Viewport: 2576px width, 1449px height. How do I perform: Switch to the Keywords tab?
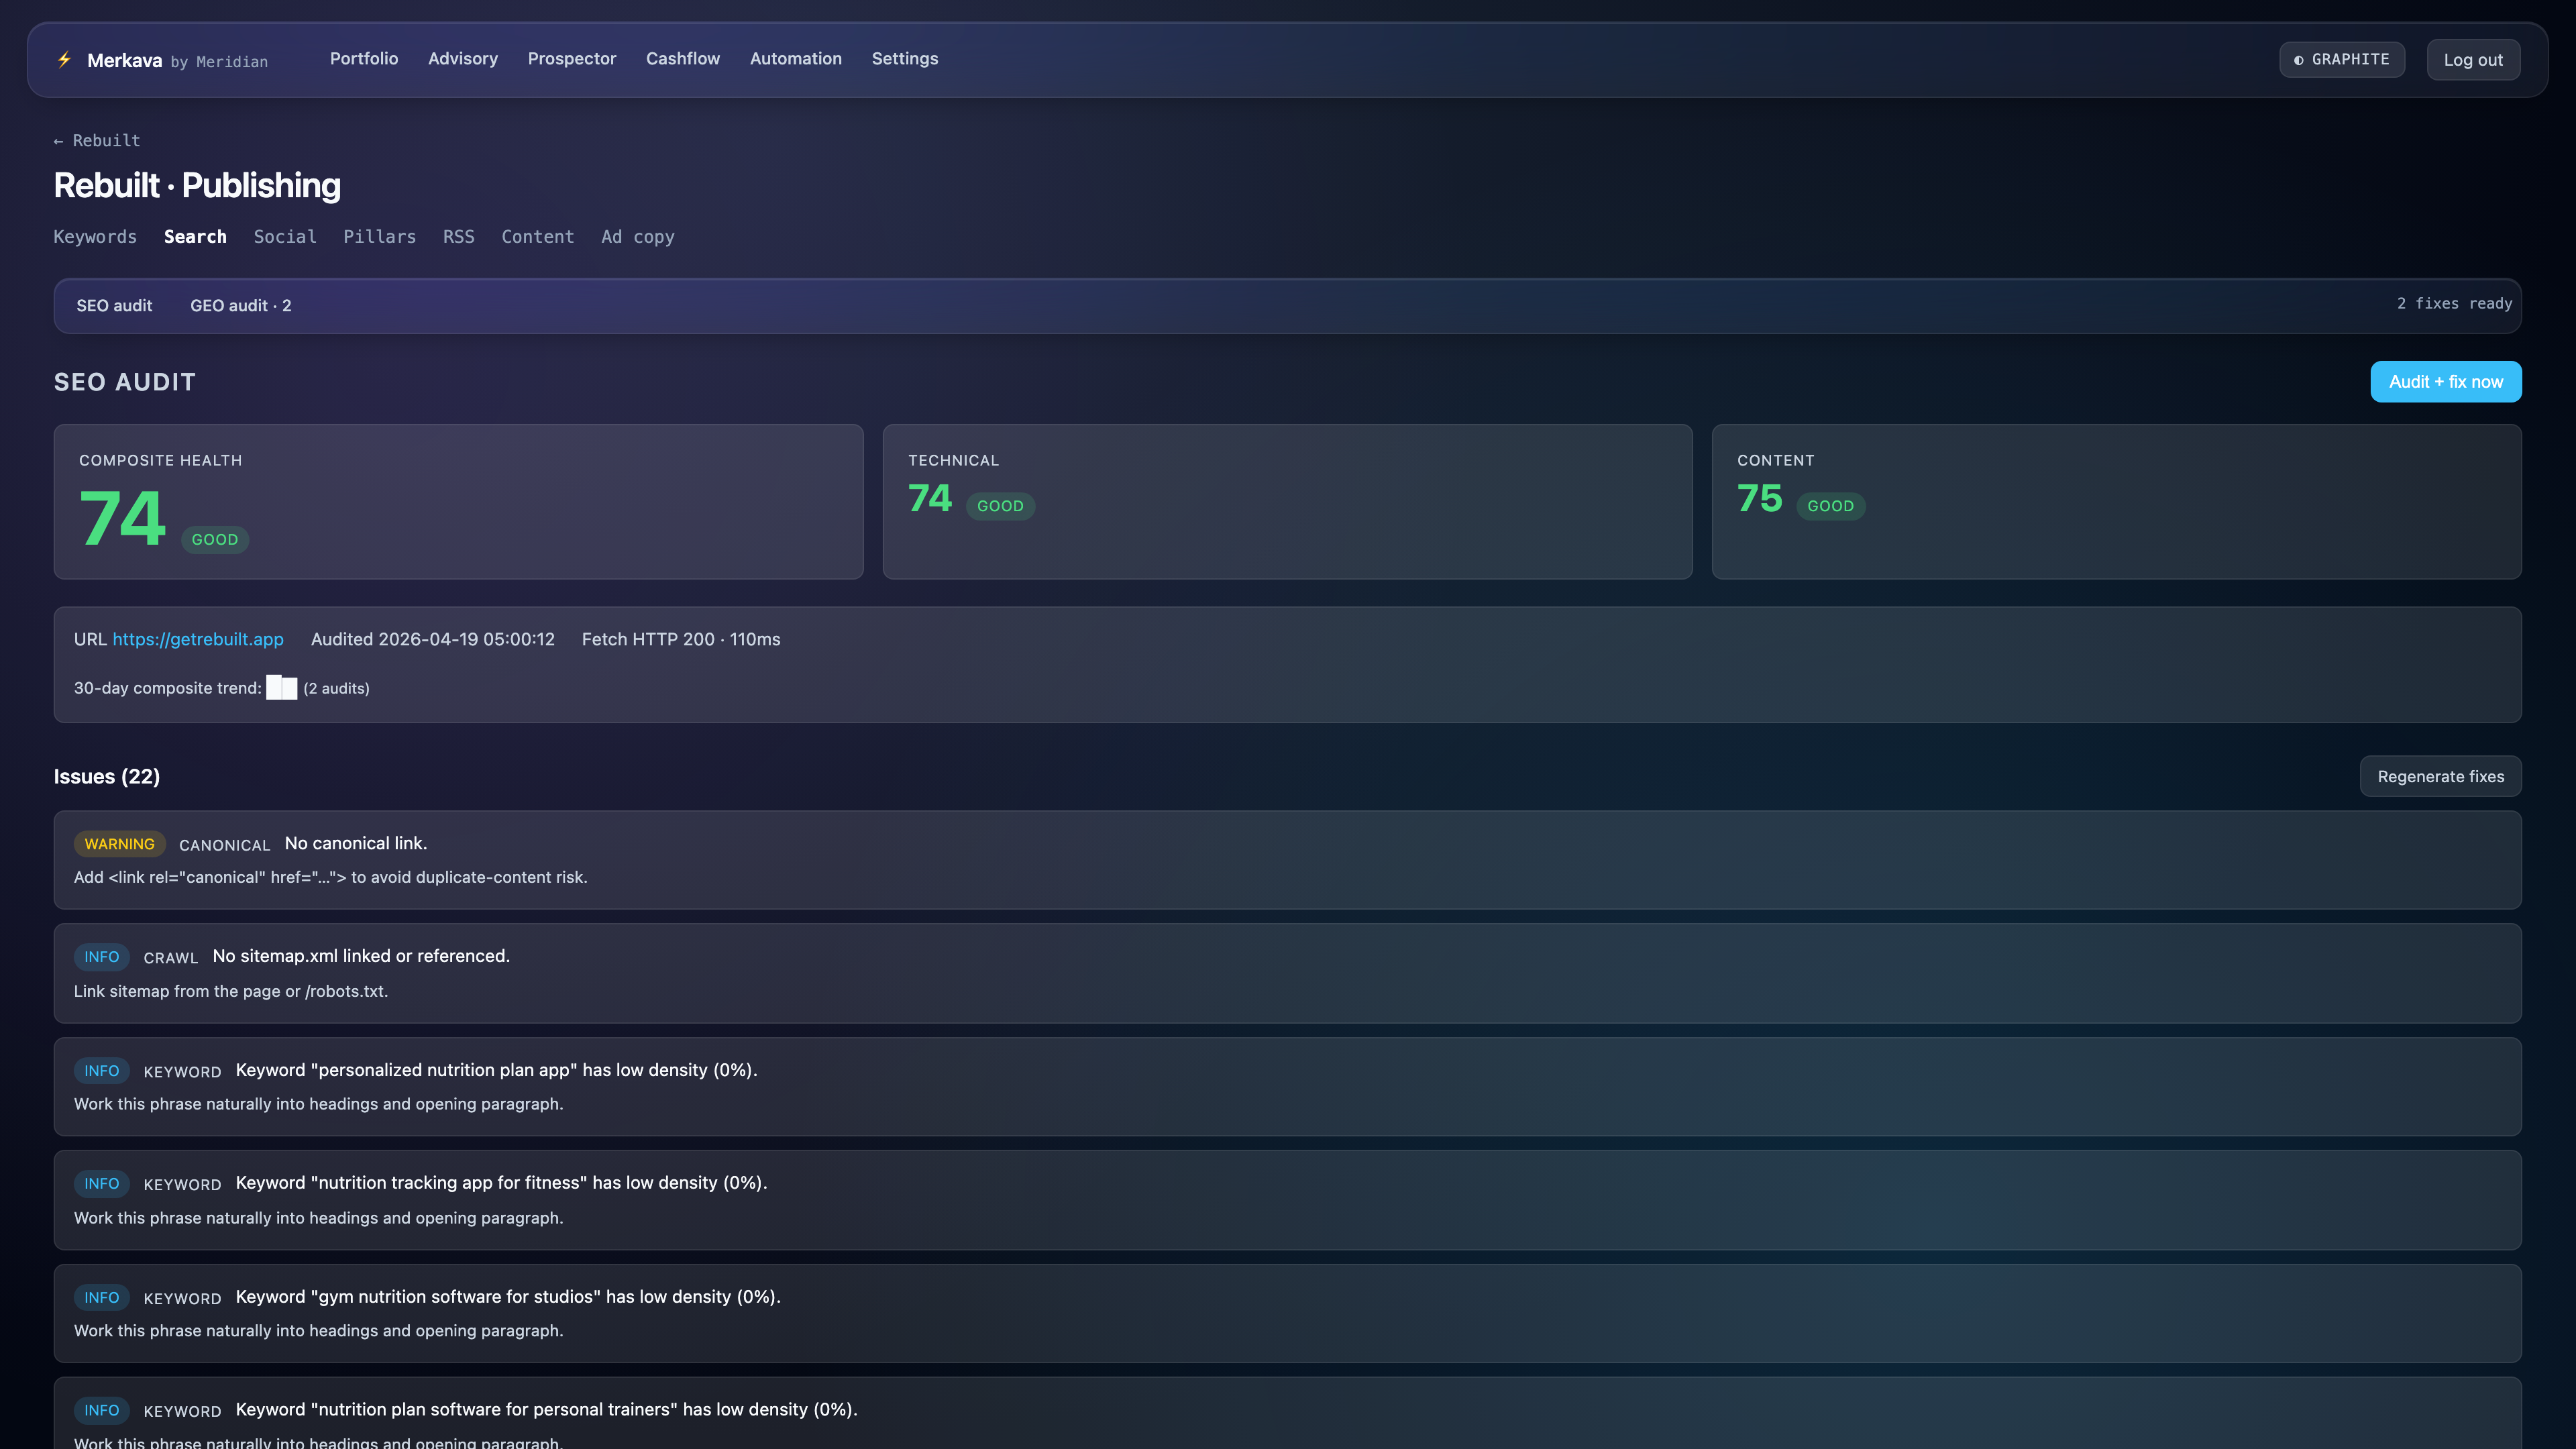pyautogui.click(x=95, y=237)
